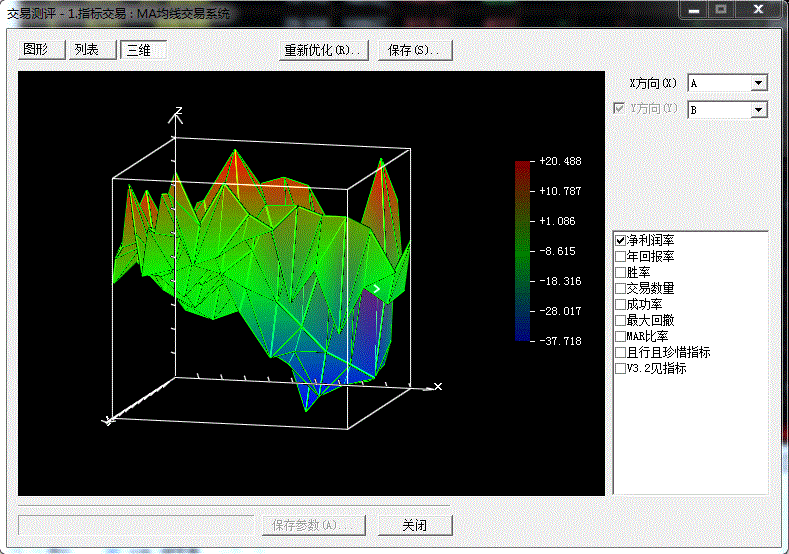Tick the 胜率 checkbox
The width and height of the screenshot is (789, 554).
(x=620, y=273)
